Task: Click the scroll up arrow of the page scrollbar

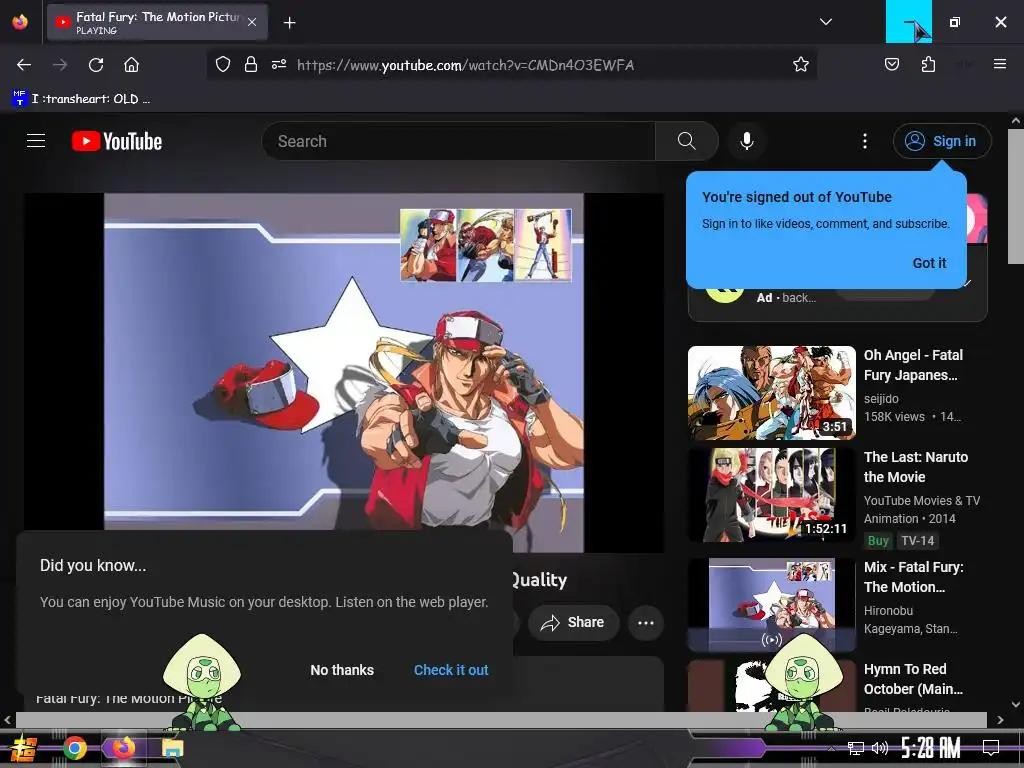Action: coord(1016,121)
